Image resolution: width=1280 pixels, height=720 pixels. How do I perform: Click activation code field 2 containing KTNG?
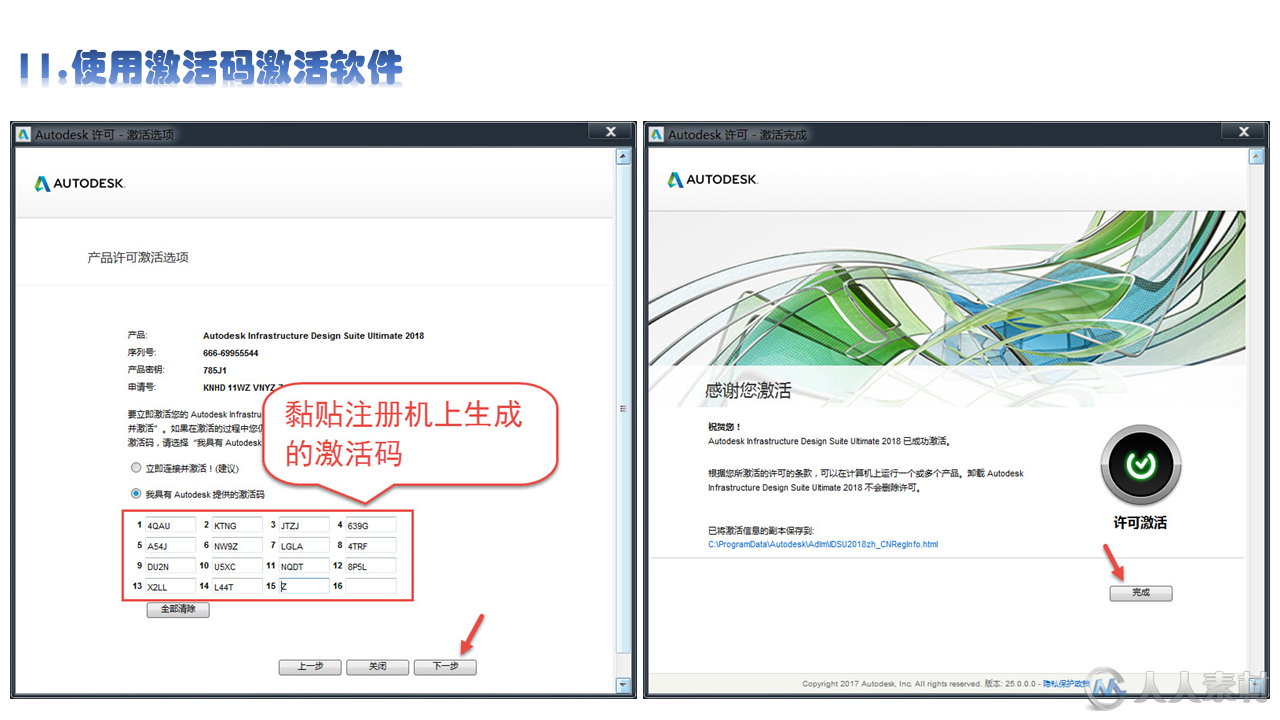click(x=237, y=525)
